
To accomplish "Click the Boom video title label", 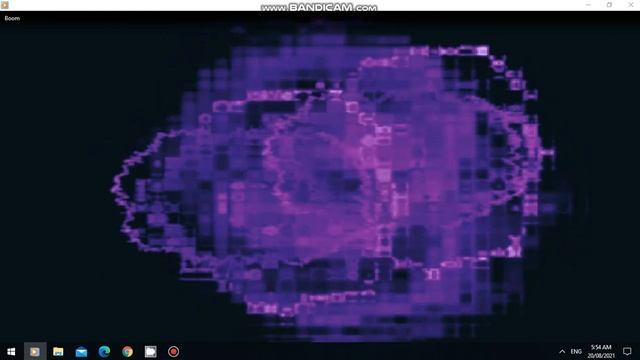I will (x=12, y=18).
